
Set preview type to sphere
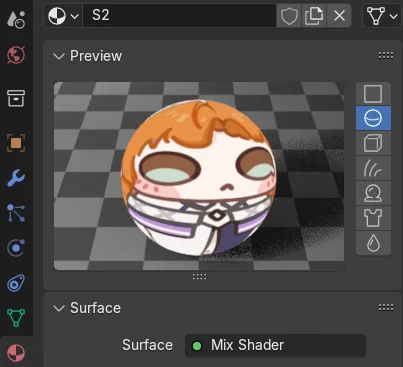click(x=373, y=118)
